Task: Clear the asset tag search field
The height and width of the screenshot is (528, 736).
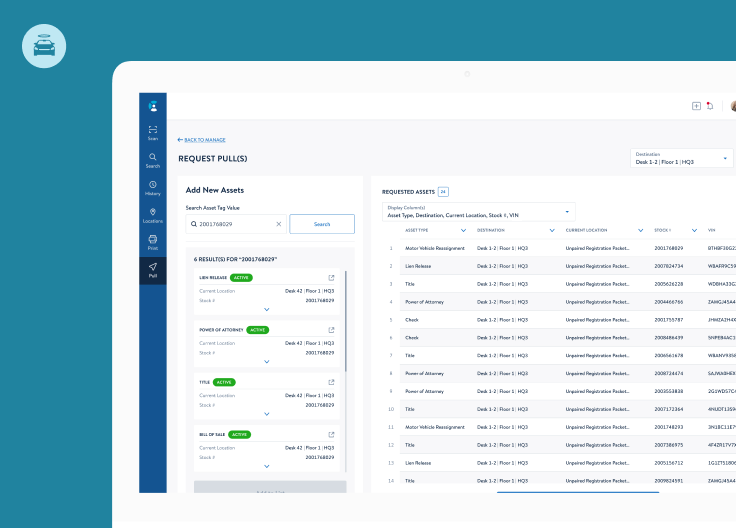Action: tap(279, 224)
